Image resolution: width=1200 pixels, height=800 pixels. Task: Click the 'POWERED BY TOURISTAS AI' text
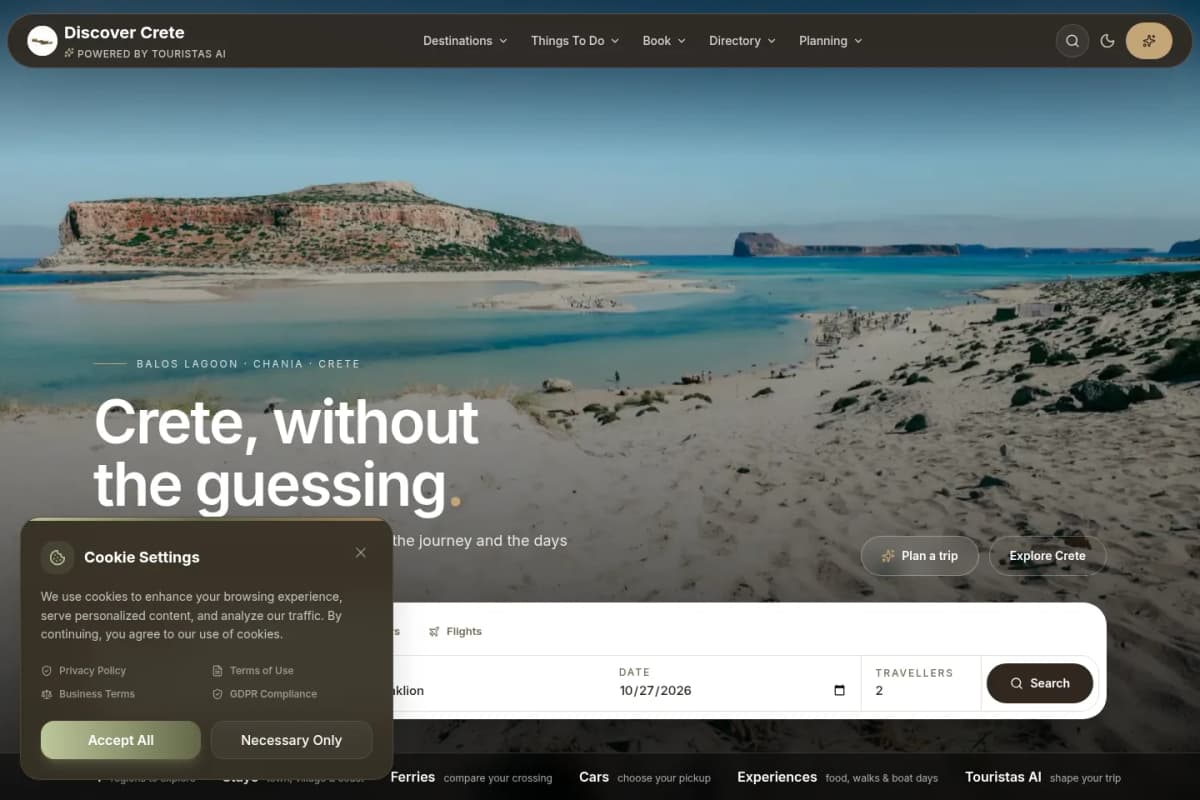(151, 54)
